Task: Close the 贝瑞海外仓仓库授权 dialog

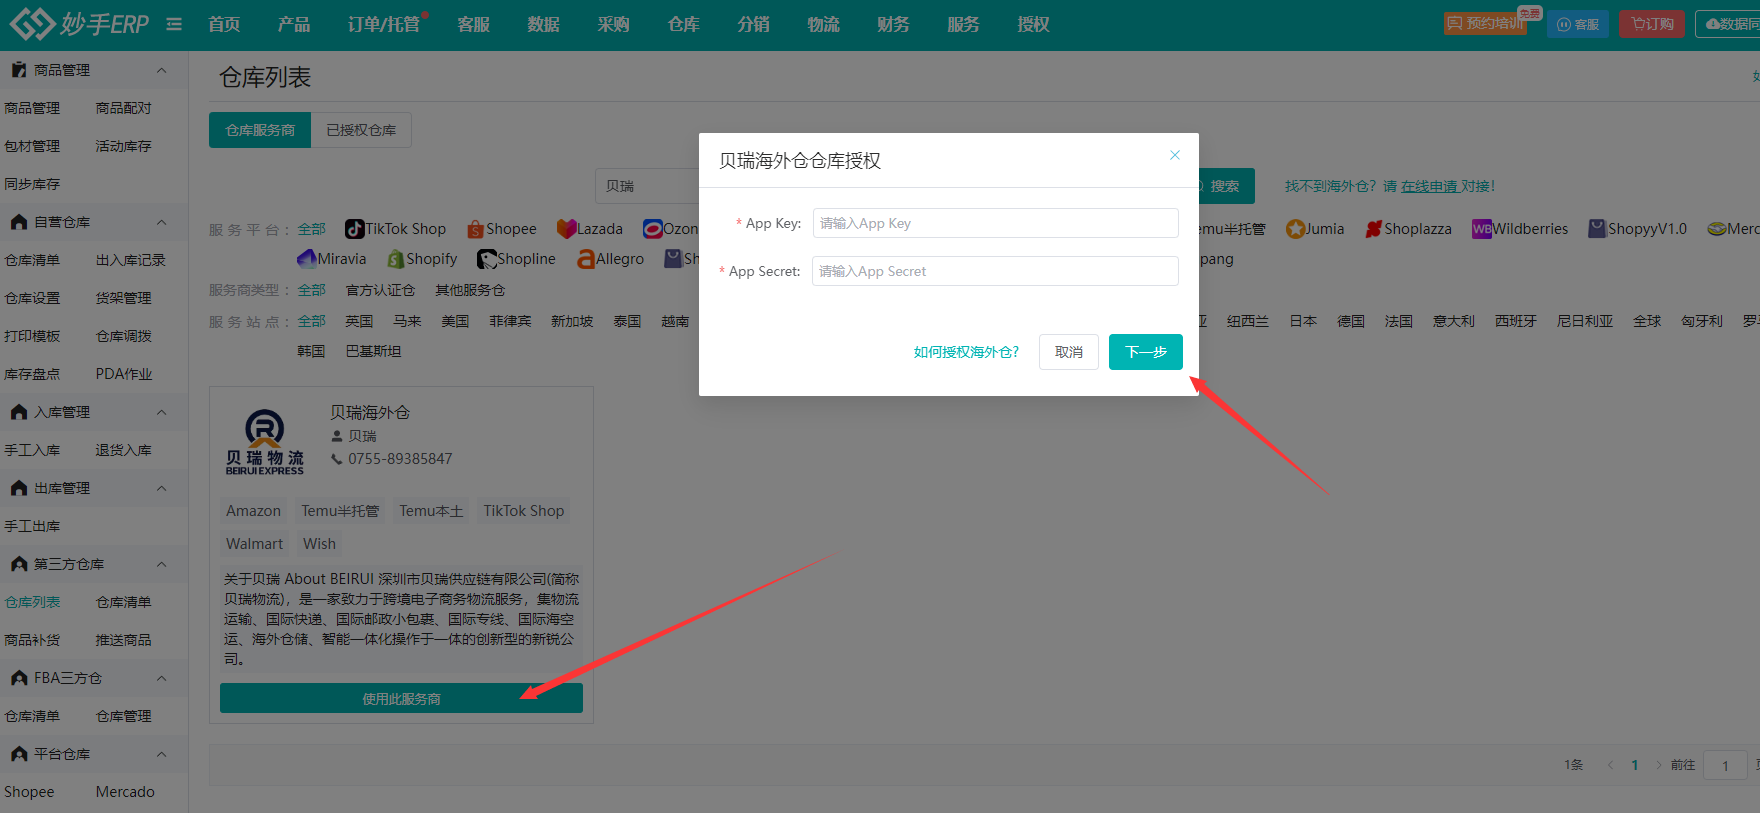Action: 1175,155
